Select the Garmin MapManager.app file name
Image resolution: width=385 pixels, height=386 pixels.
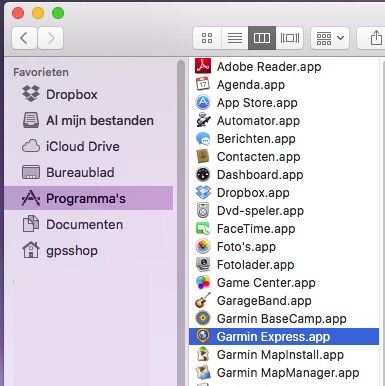(288, 373)
